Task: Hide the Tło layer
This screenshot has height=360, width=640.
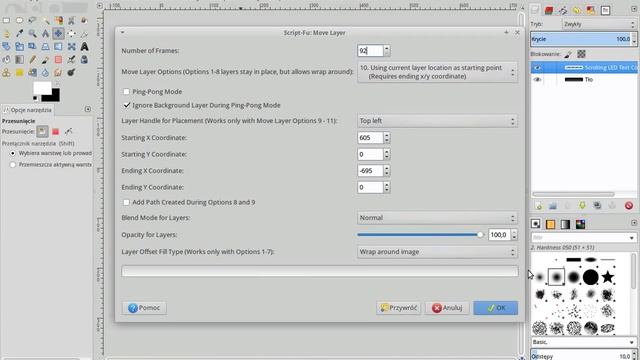Action: 538,80
